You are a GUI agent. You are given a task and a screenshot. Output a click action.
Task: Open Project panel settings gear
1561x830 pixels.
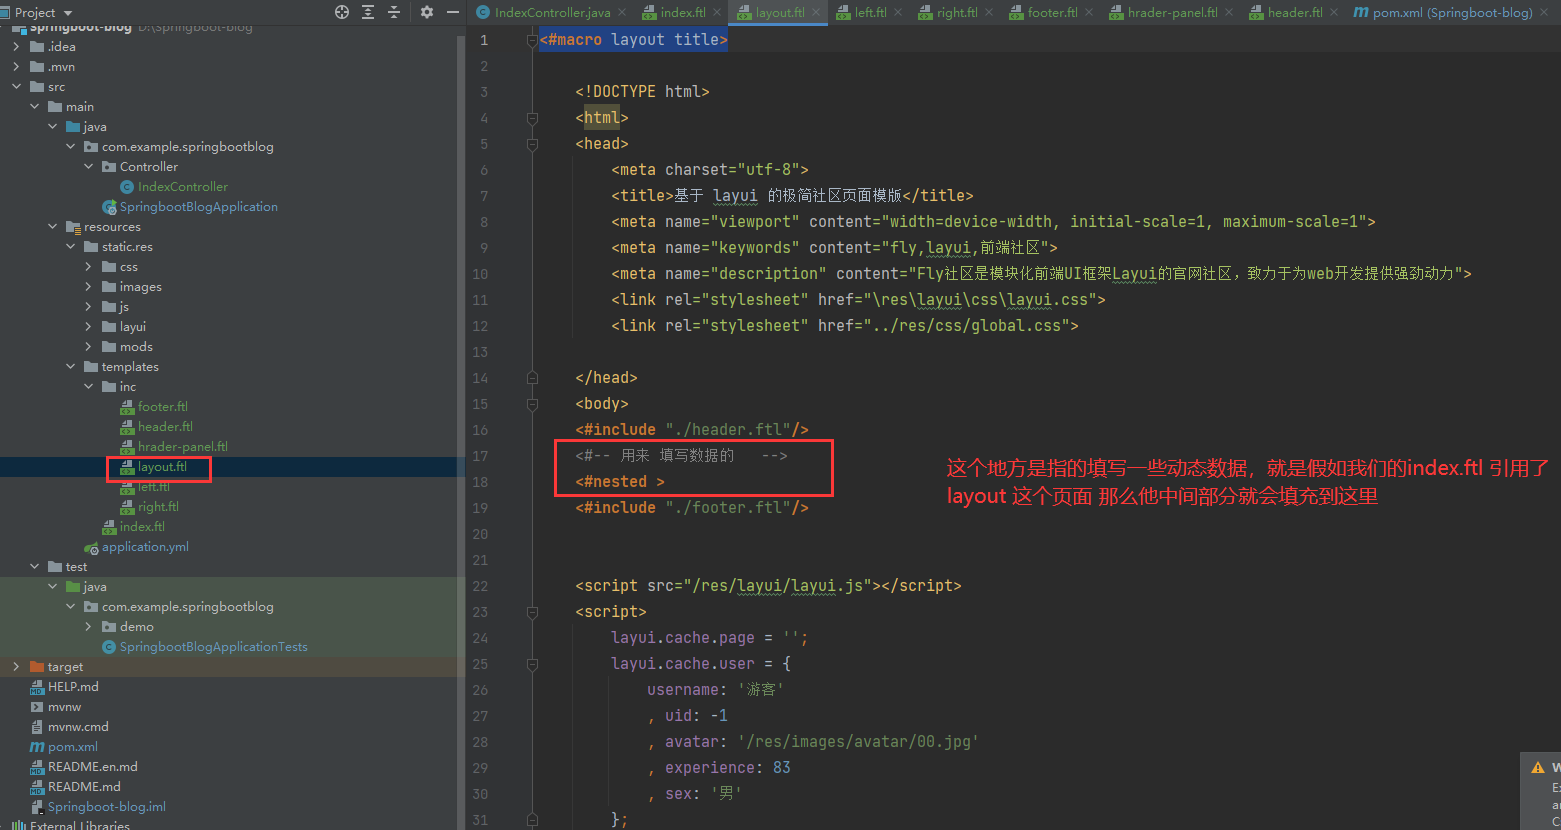pyautogui.click(x=427, y=12)
